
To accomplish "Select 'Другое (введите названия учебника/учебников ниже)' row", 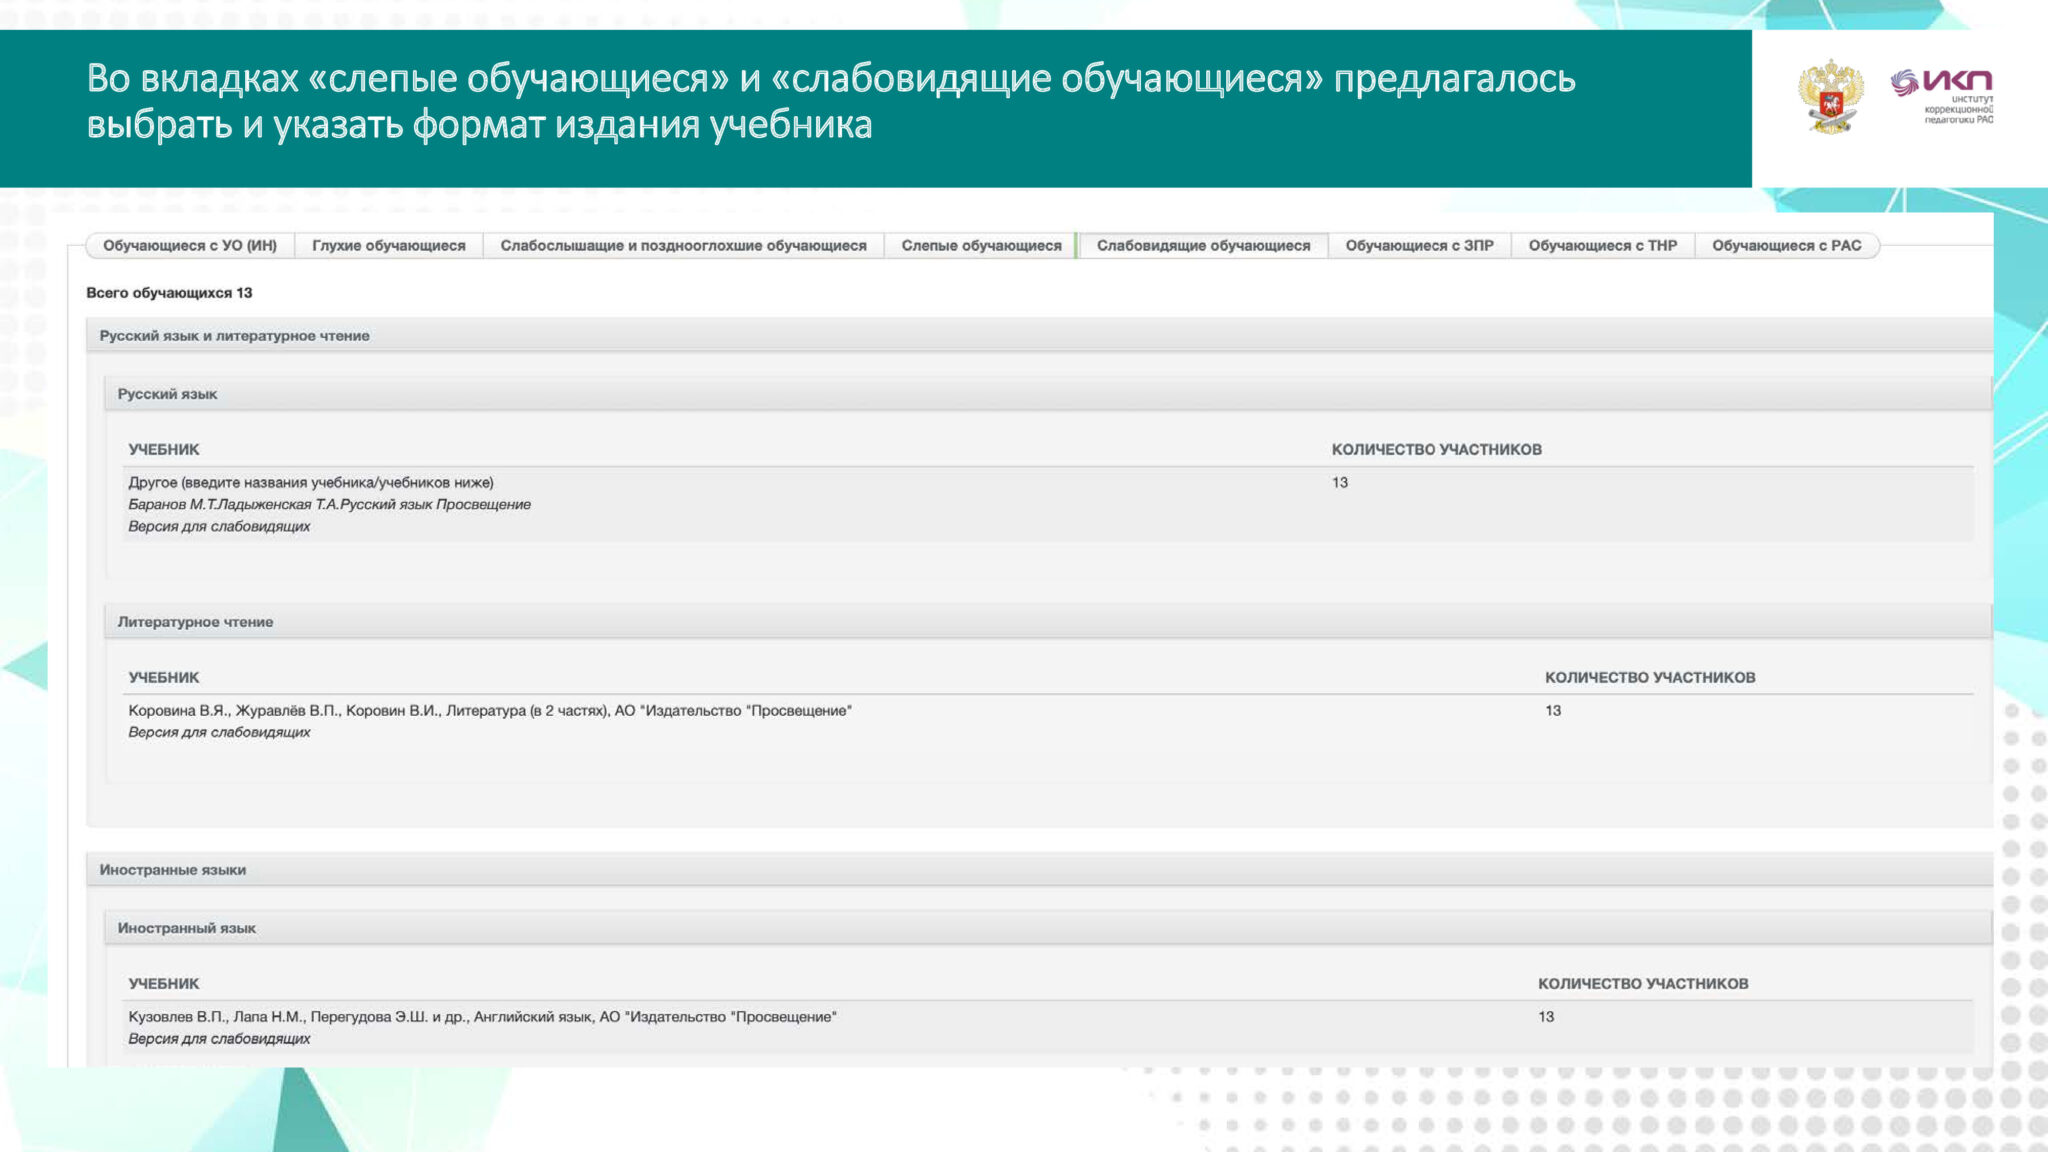I will [1048, 504].
